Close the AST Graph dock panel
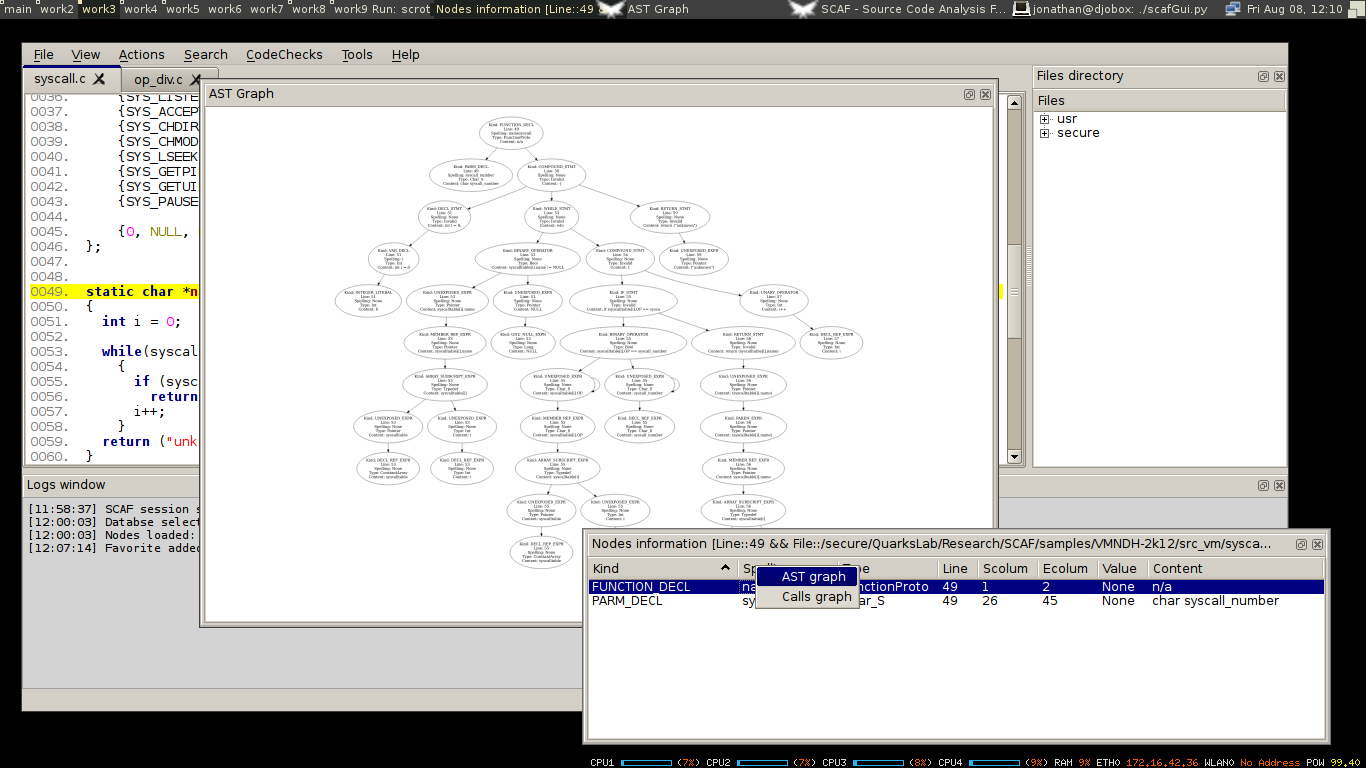The image size is (1366, 768). click(x=985, y=94)
